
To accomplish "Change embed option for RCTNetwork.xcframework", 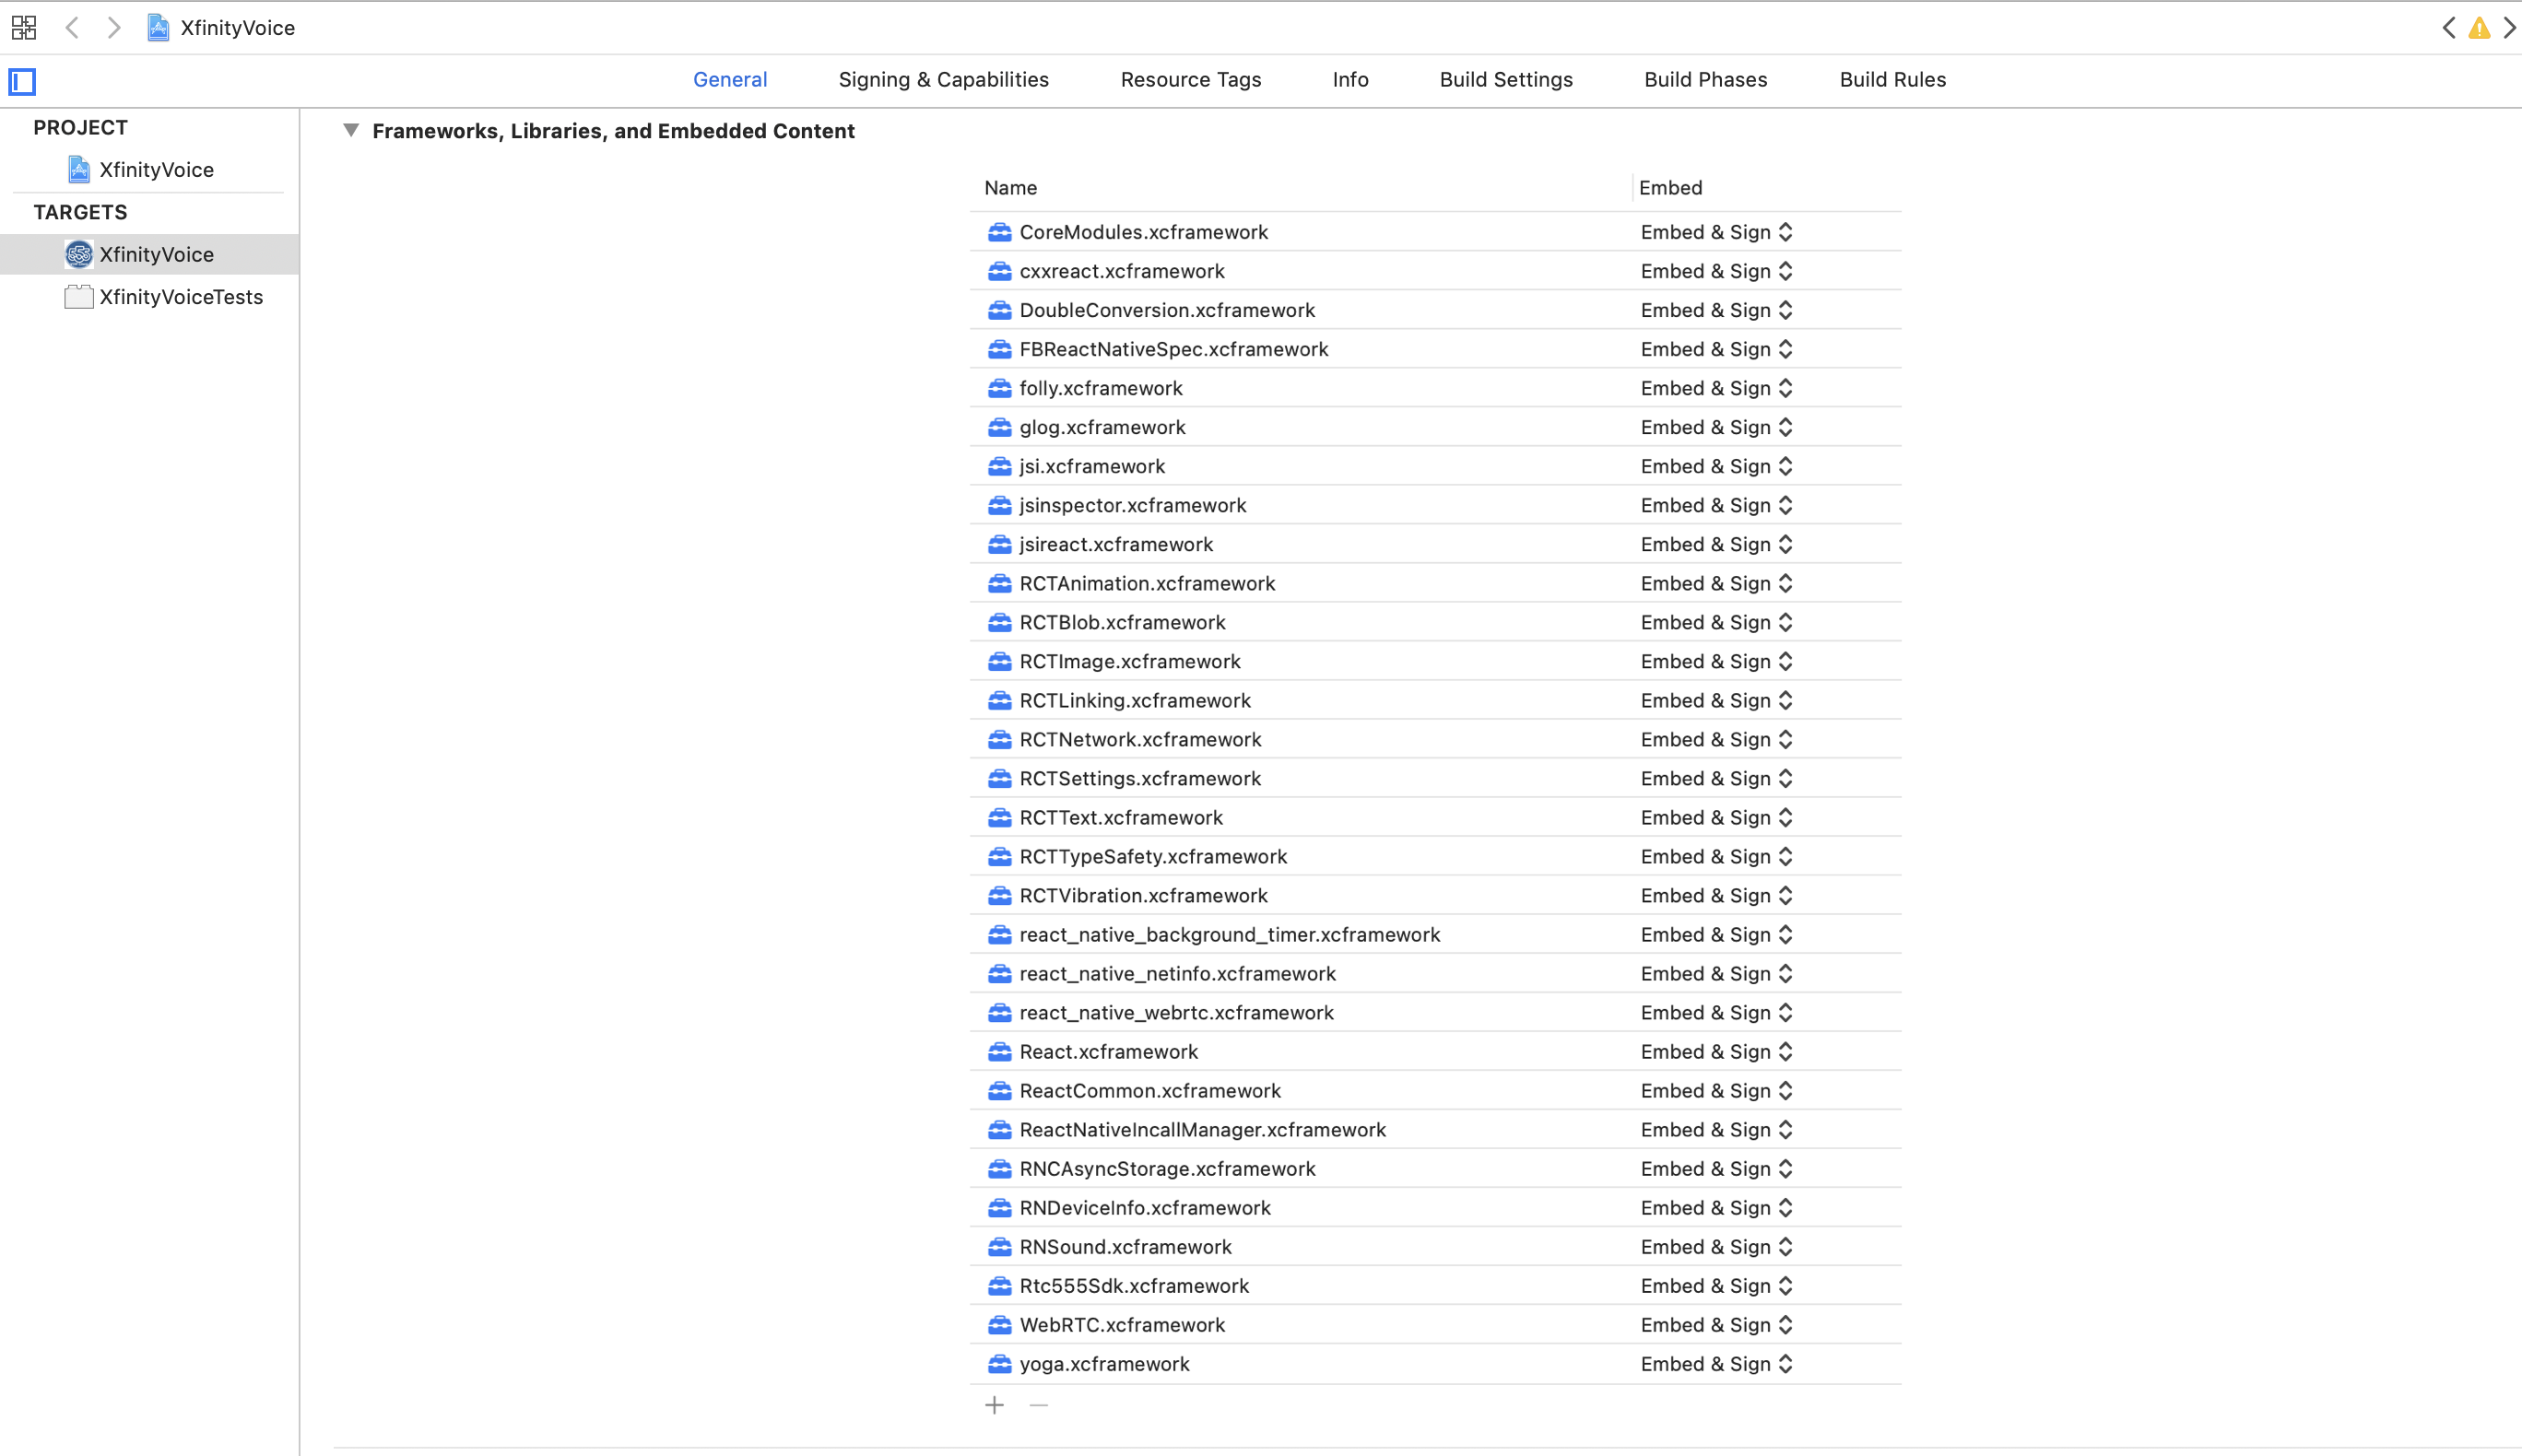I will pyautogui.click(x=1716, y=739).
